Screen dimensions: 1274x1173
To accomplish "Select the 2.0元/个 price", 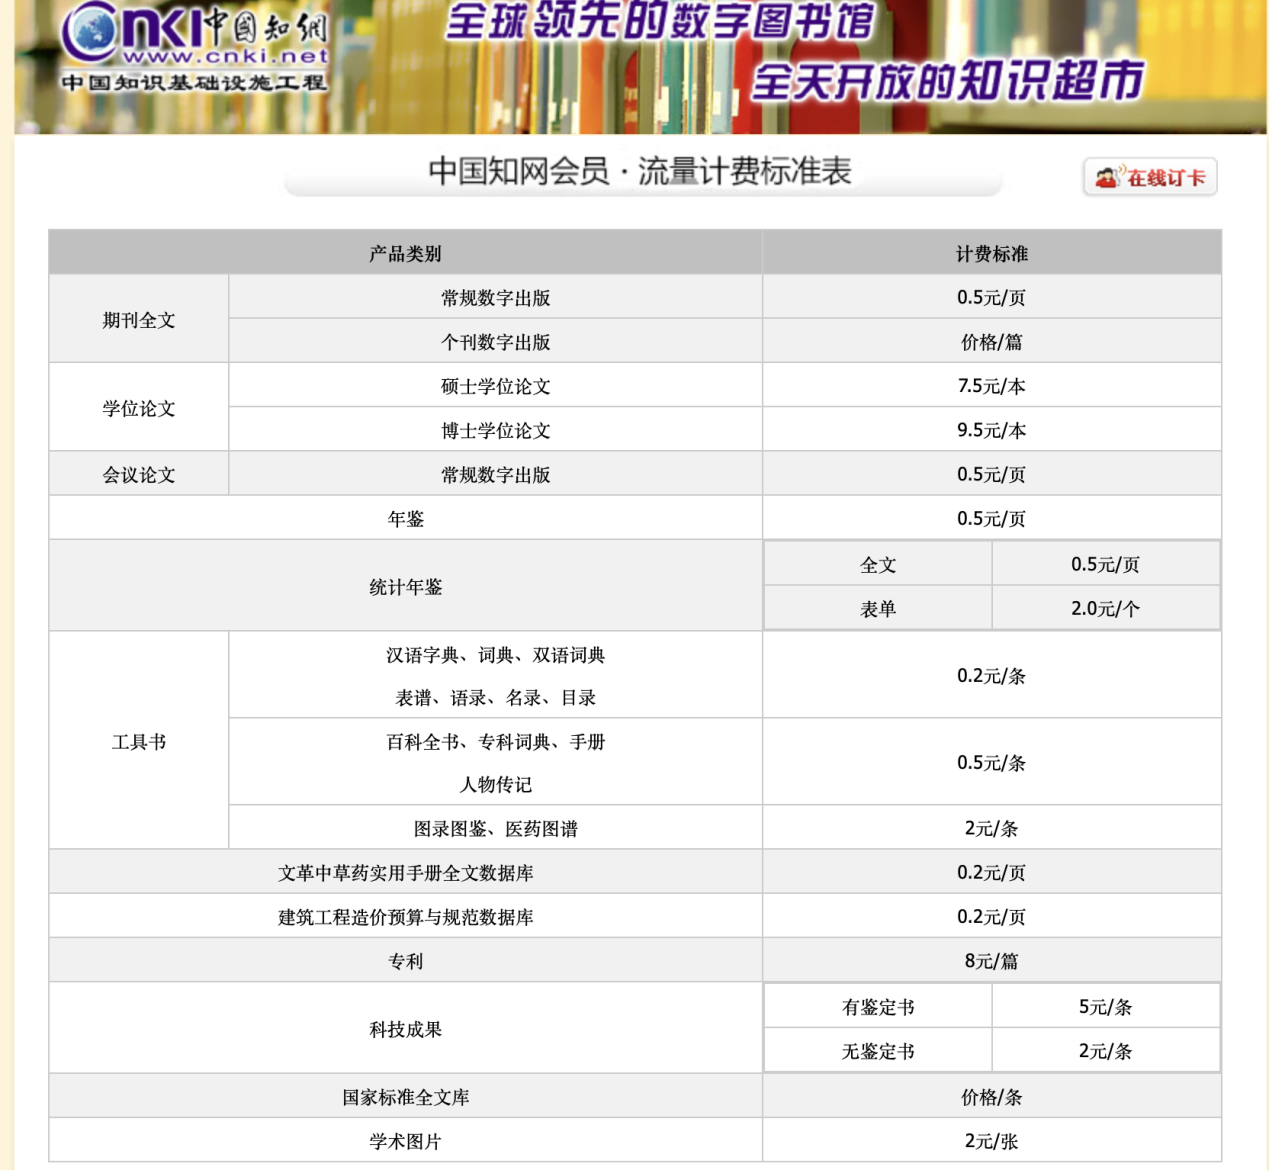I will click(1106, 609).
